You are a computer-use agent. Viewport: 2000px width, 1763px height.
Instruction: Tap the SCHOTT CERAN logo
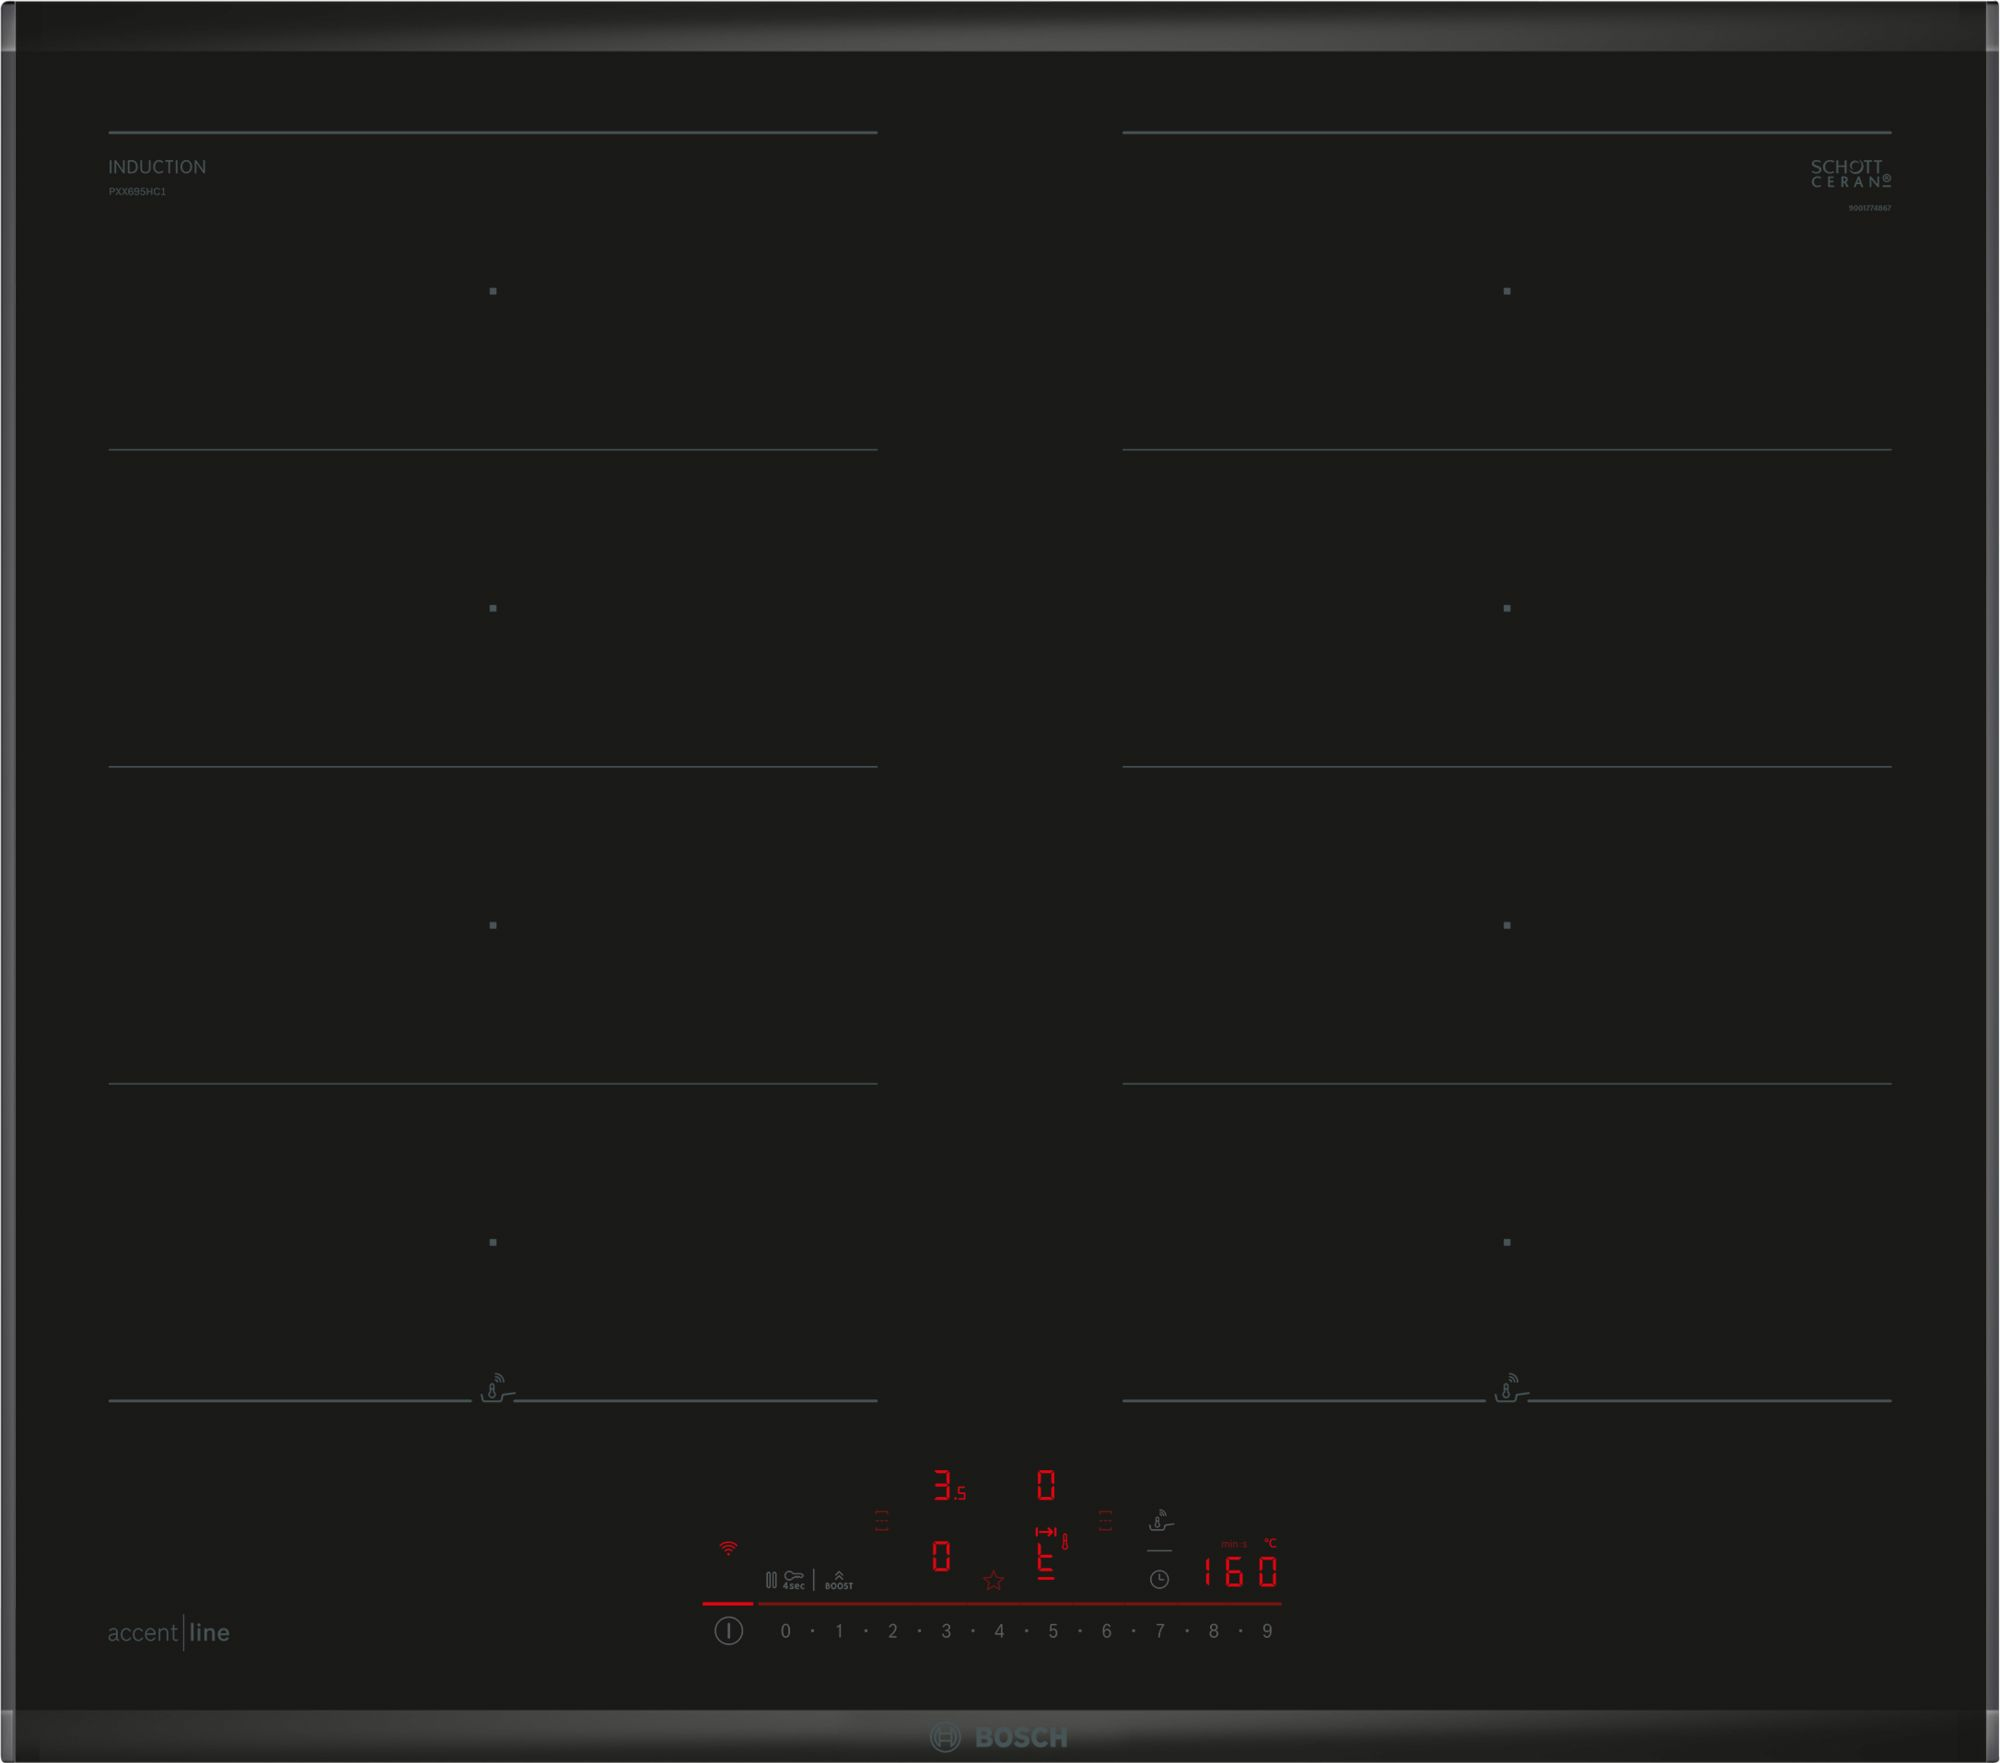pos(1851,174)
